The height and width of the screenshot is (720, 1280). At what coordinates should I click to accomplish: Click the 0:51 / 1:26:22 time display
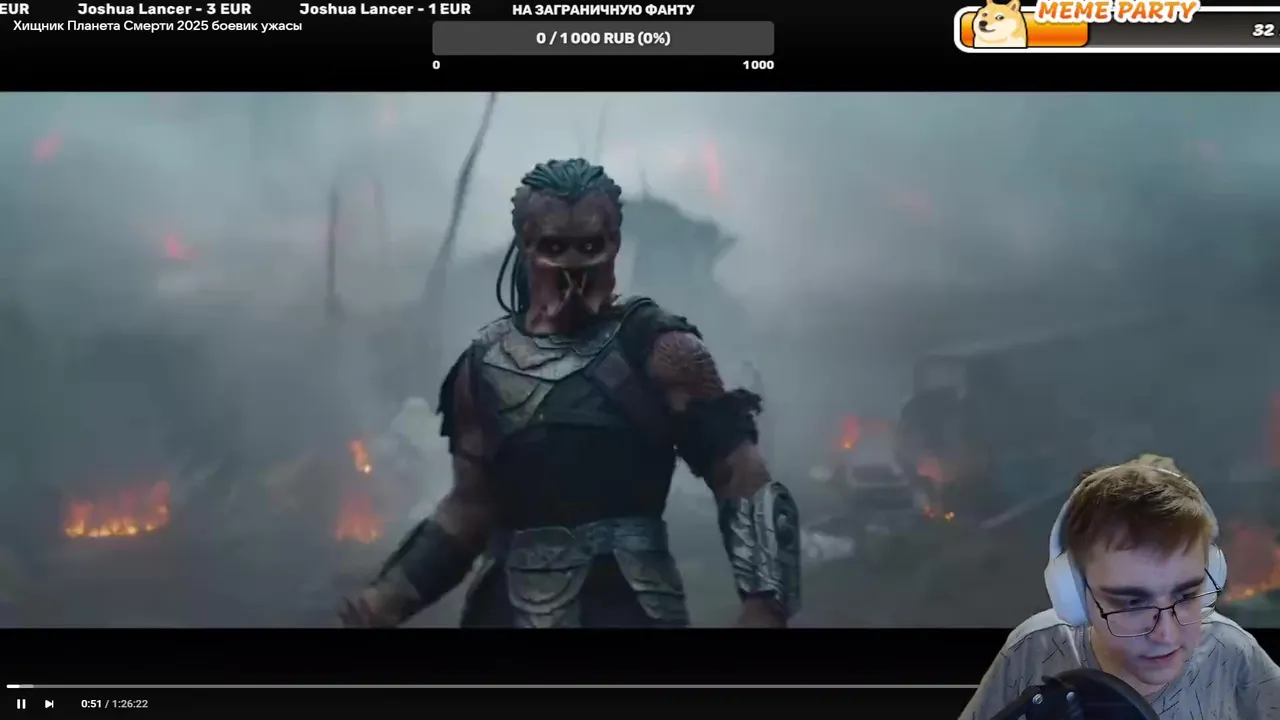(x=114, y=704)
